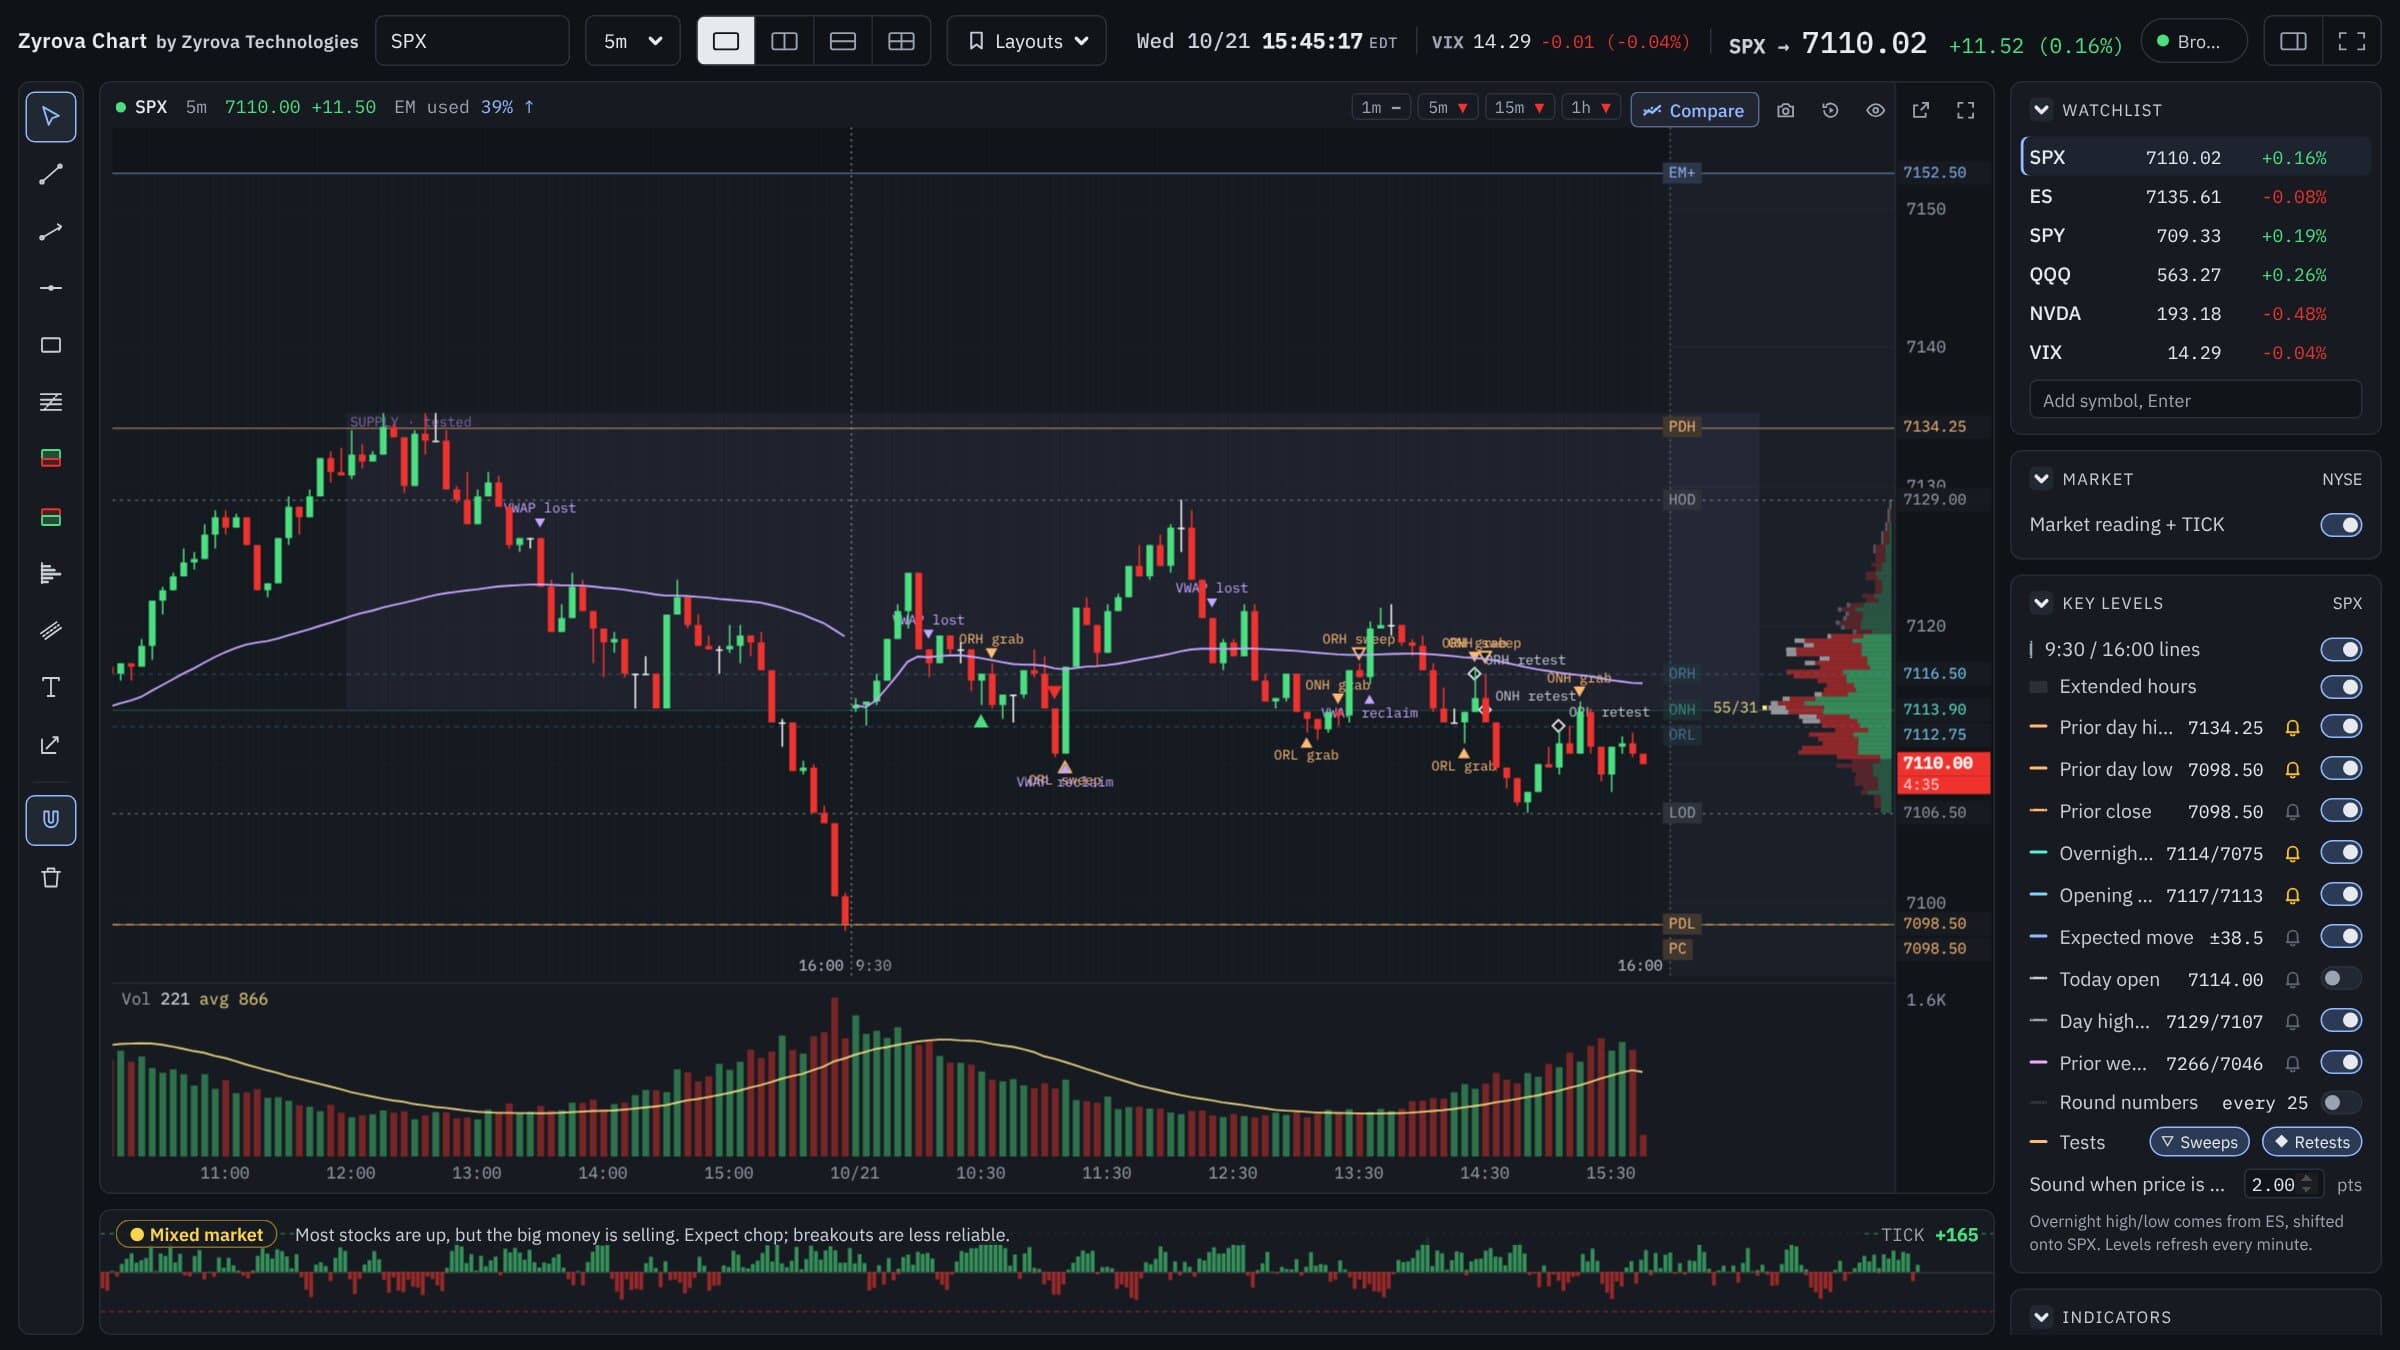Toggle Extended hours switch
The width and height of the screenshot is (2400, 1350).
pos(2341,687)
